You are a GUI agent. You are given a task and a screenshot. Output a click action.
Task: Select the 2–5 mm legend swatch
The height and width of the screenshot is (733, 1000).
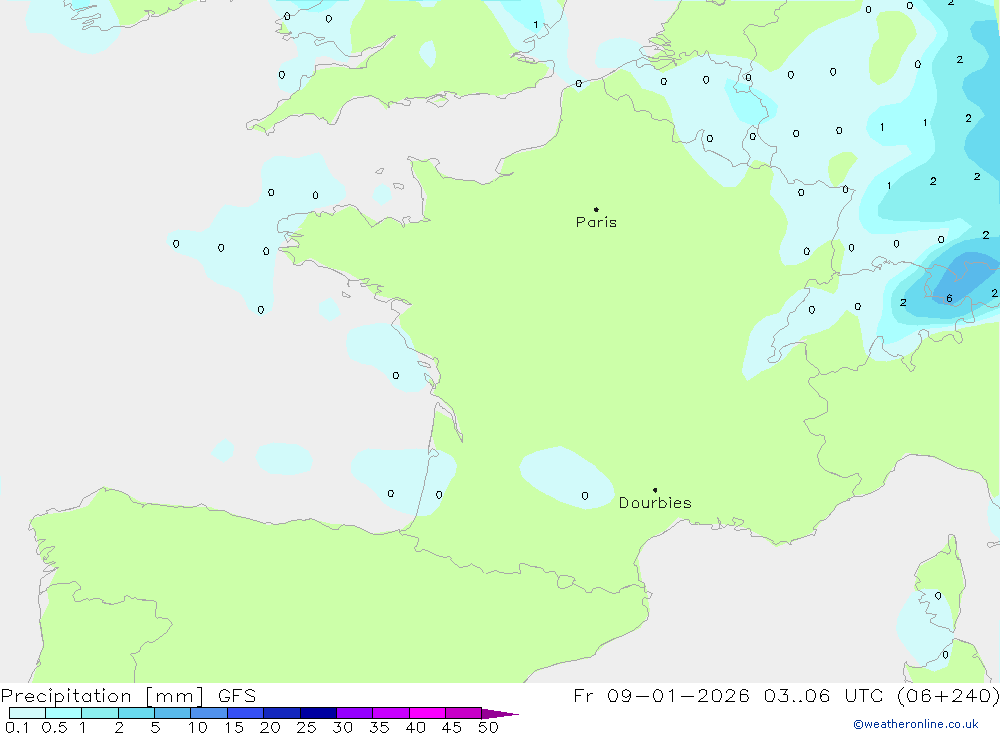click(x=136, y=713)
